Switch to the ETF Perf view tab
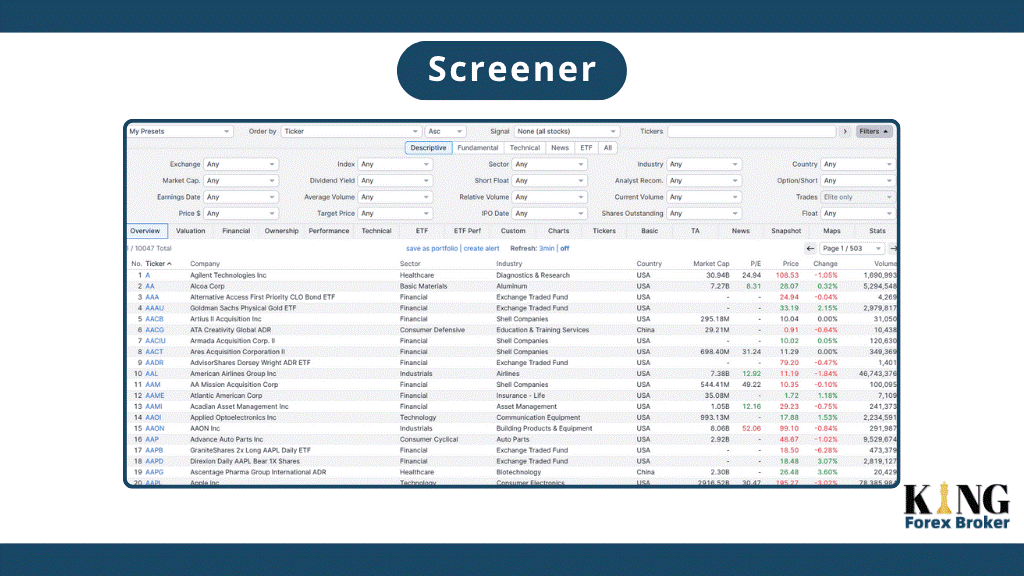 [x=467, y=231]
